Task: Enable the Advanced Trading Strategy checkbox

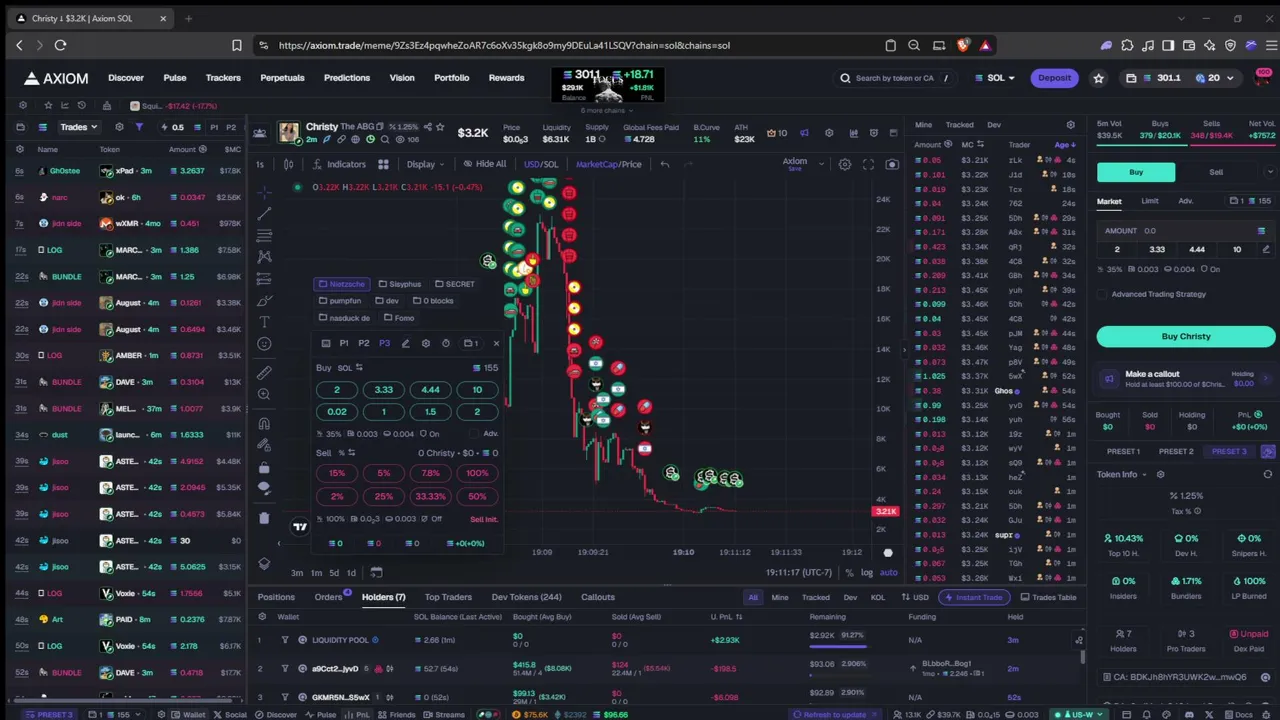Action: pyautogui.click(x=1102, y=294)
